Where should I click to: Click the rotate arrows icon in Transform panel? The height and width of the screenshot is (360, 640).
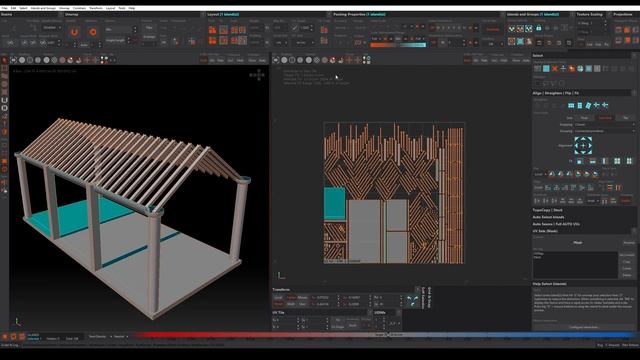click(412, 301)
